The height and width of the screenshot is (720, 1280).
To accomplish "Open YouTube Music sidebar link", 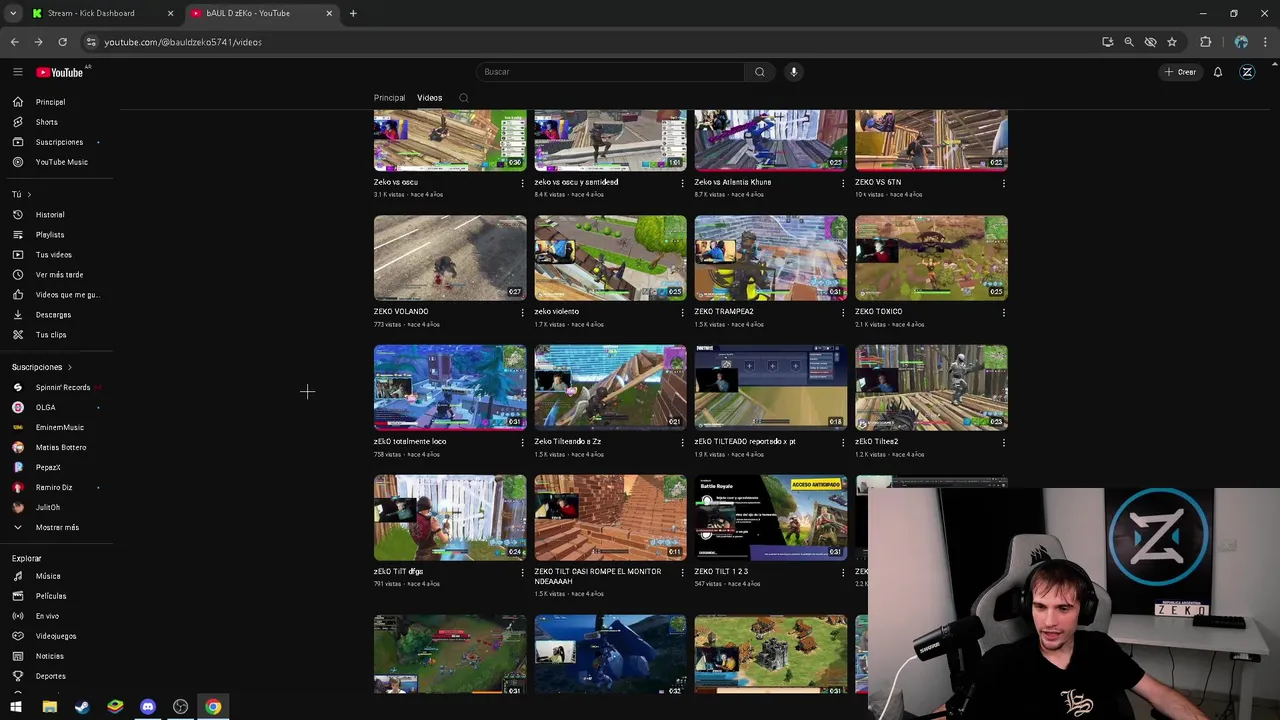I will 60,162.
